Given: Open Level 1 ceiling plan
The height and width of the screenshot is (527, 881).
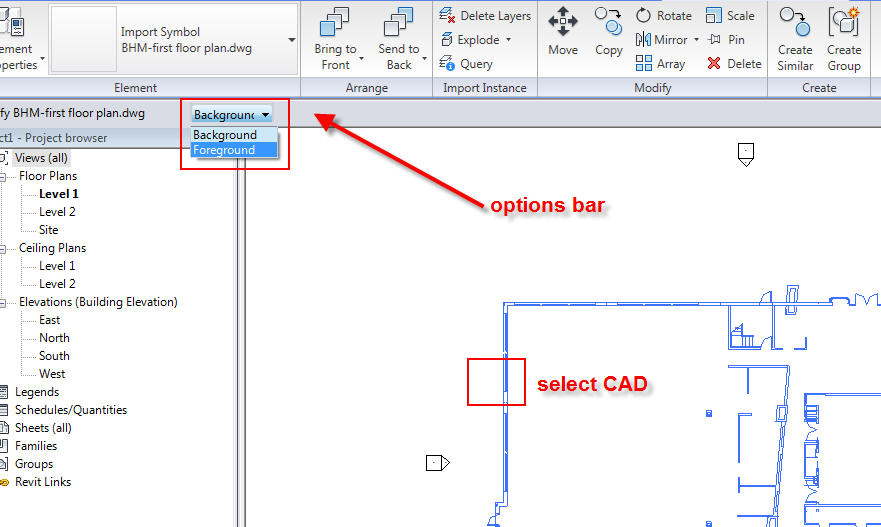Looking at the screenshot, I should pyautogui.click(x=57, y=266).
